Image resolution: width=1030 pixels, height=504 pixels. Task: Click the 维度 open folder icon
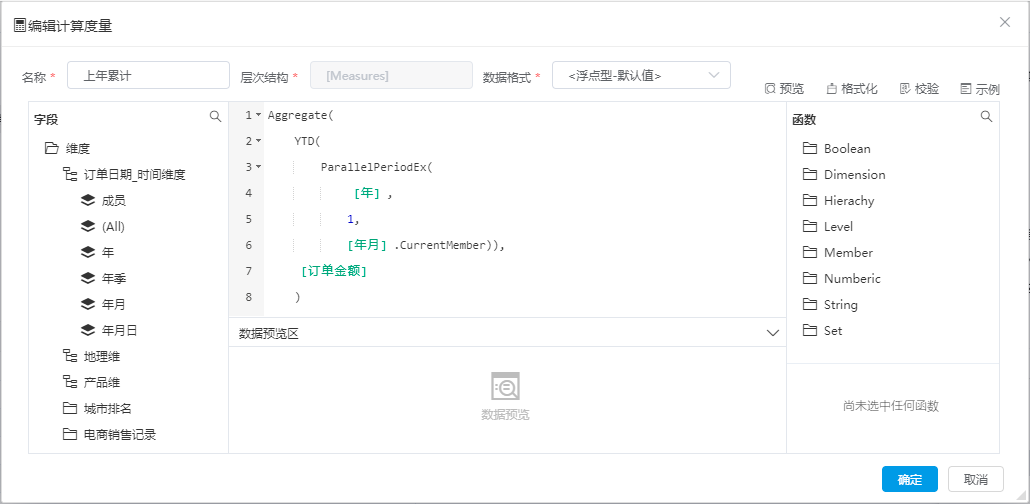click(51, 149)
